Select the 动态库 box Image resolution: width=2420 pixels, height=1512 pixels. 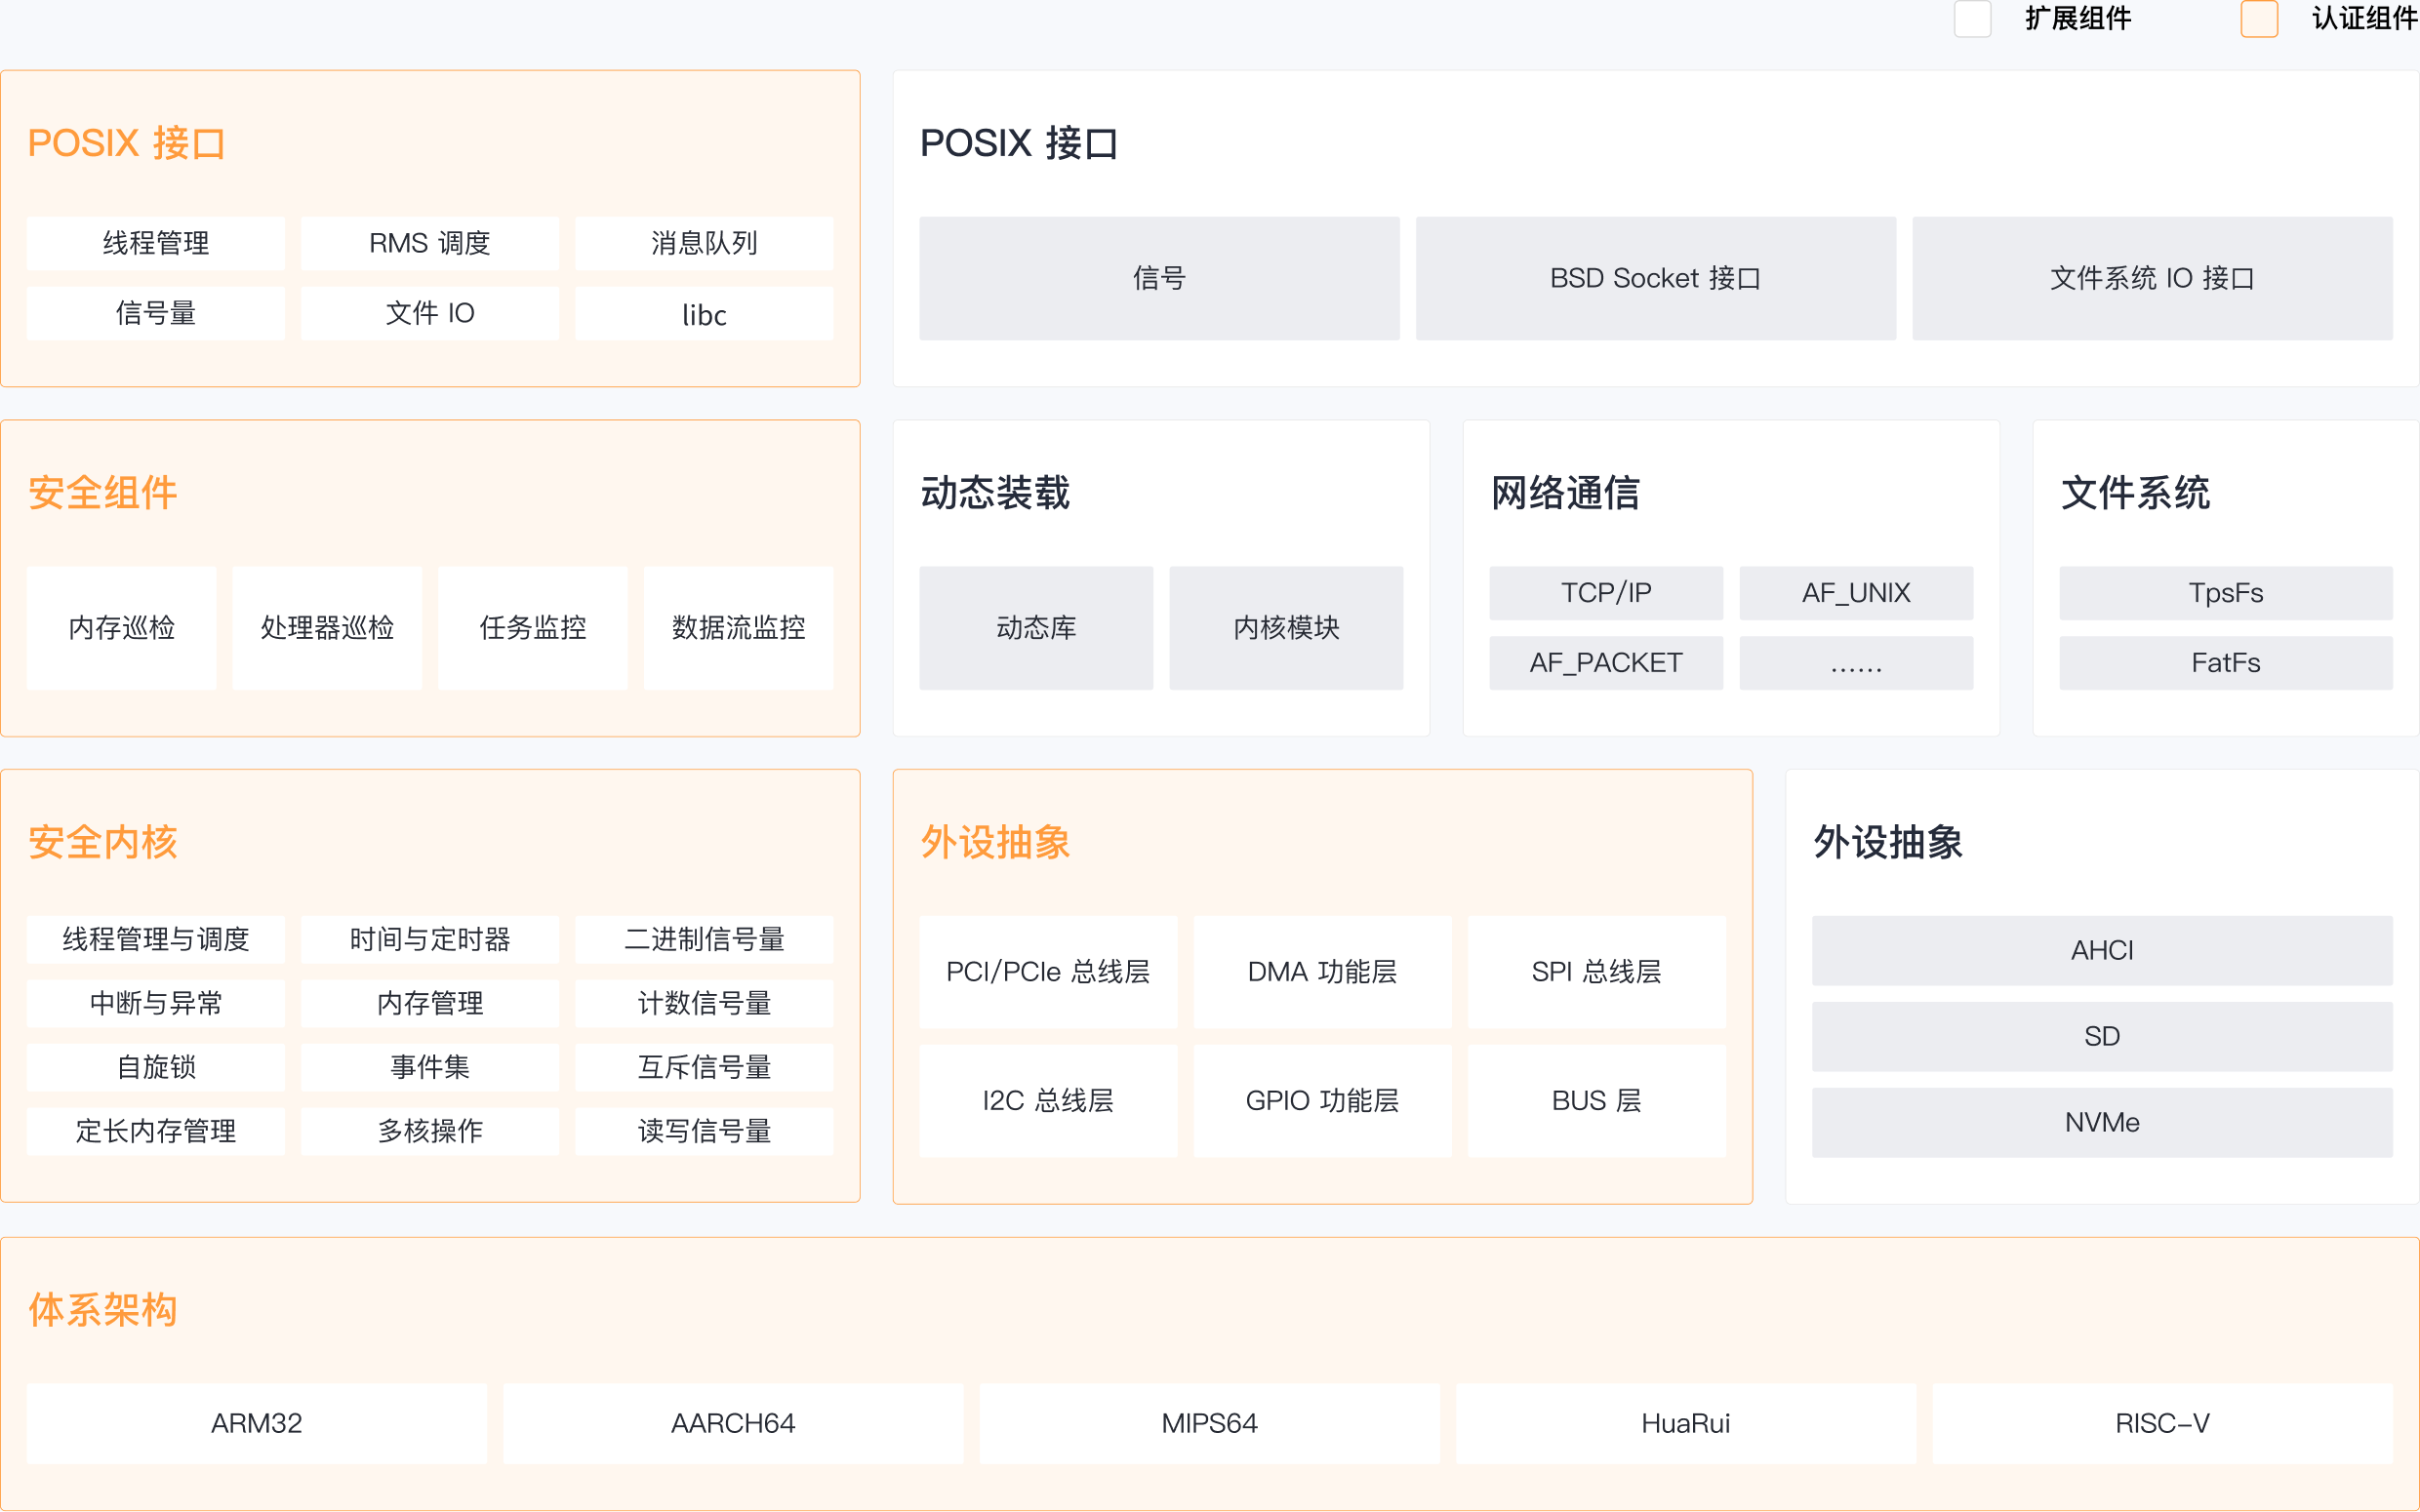1036,628
